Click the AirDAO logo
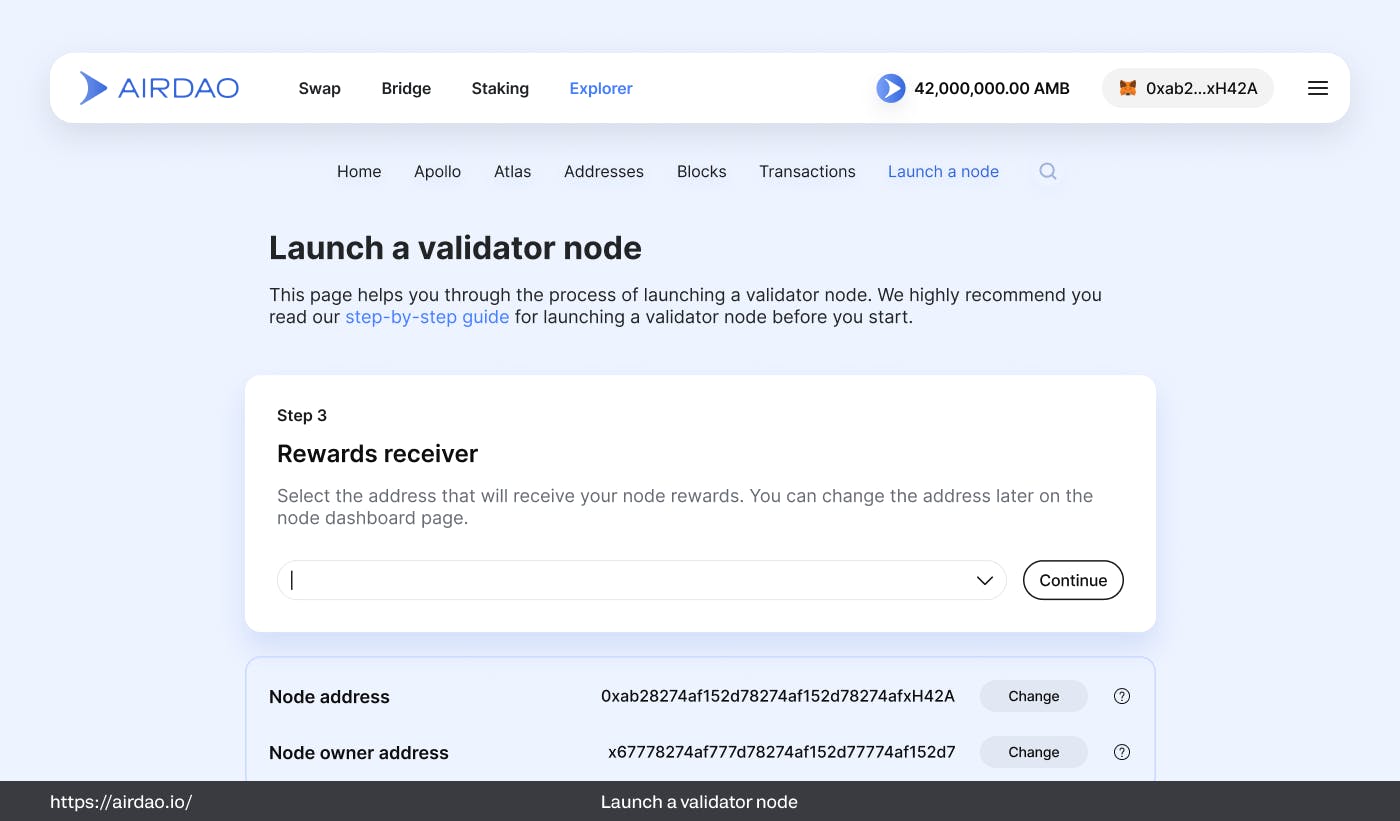The image size is (1400, 821). 159,88
